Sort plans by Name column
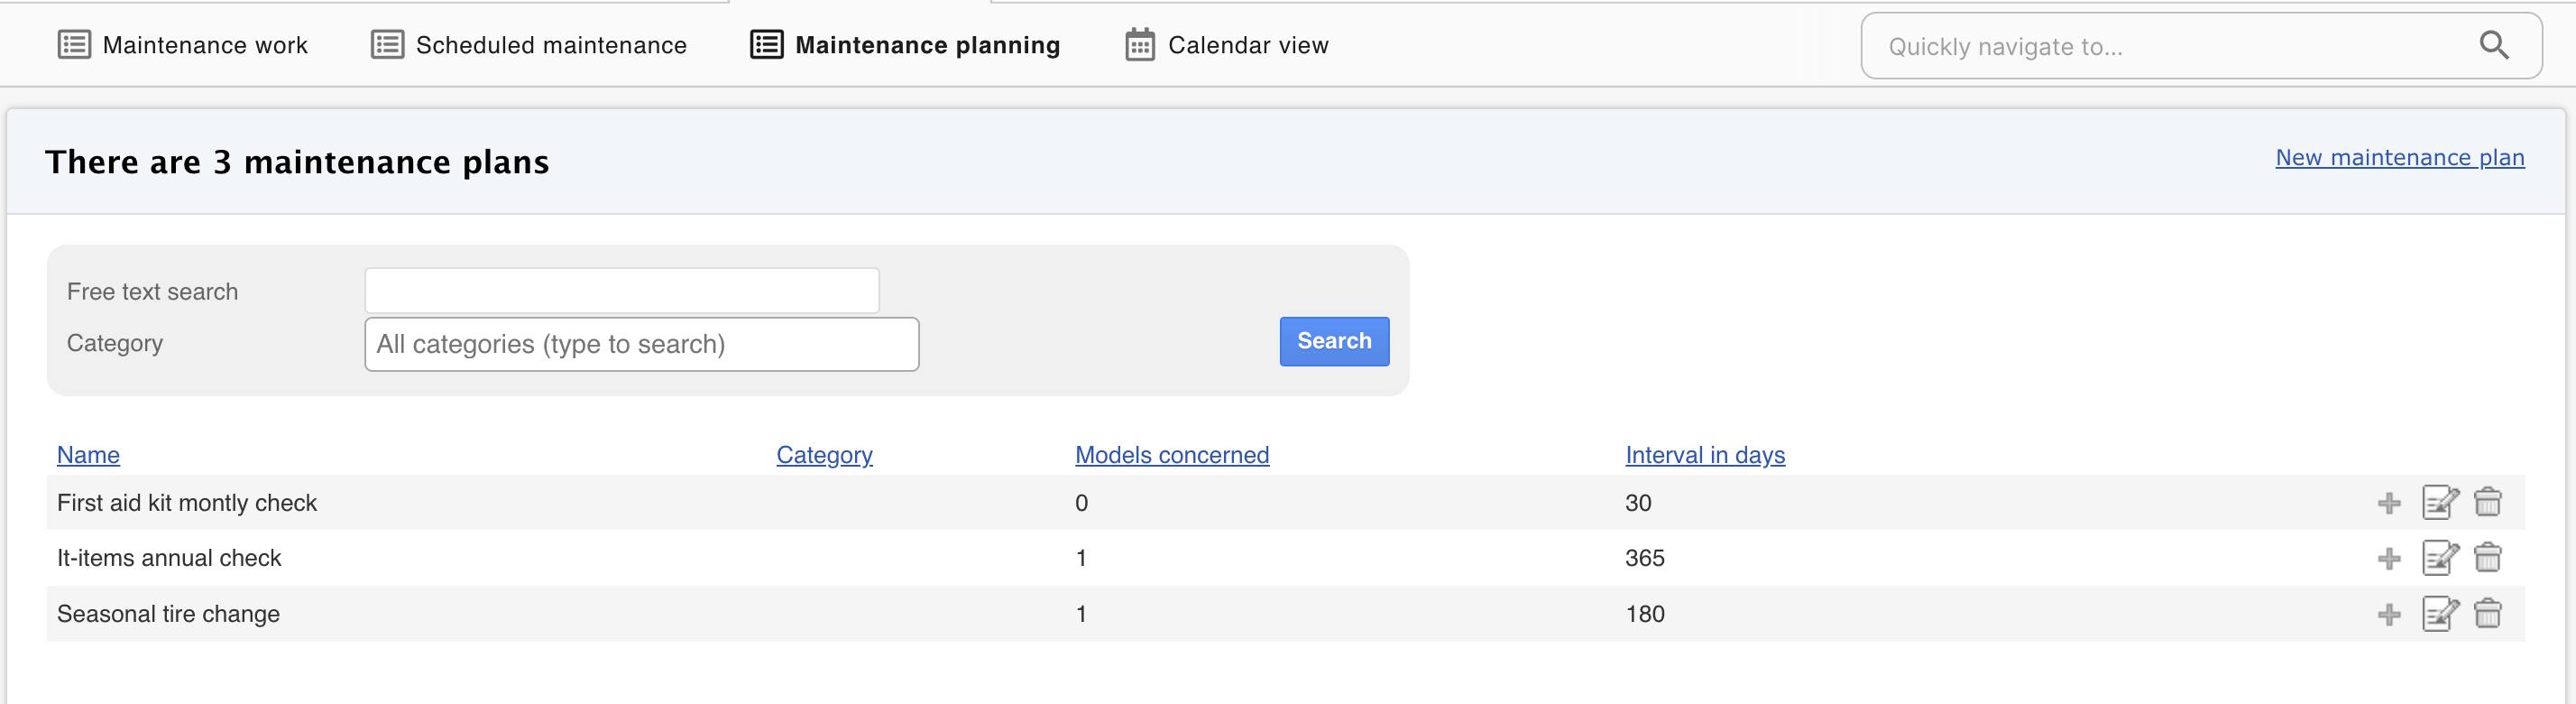This screenshot has height=704, width=2576. pos(88,455)
